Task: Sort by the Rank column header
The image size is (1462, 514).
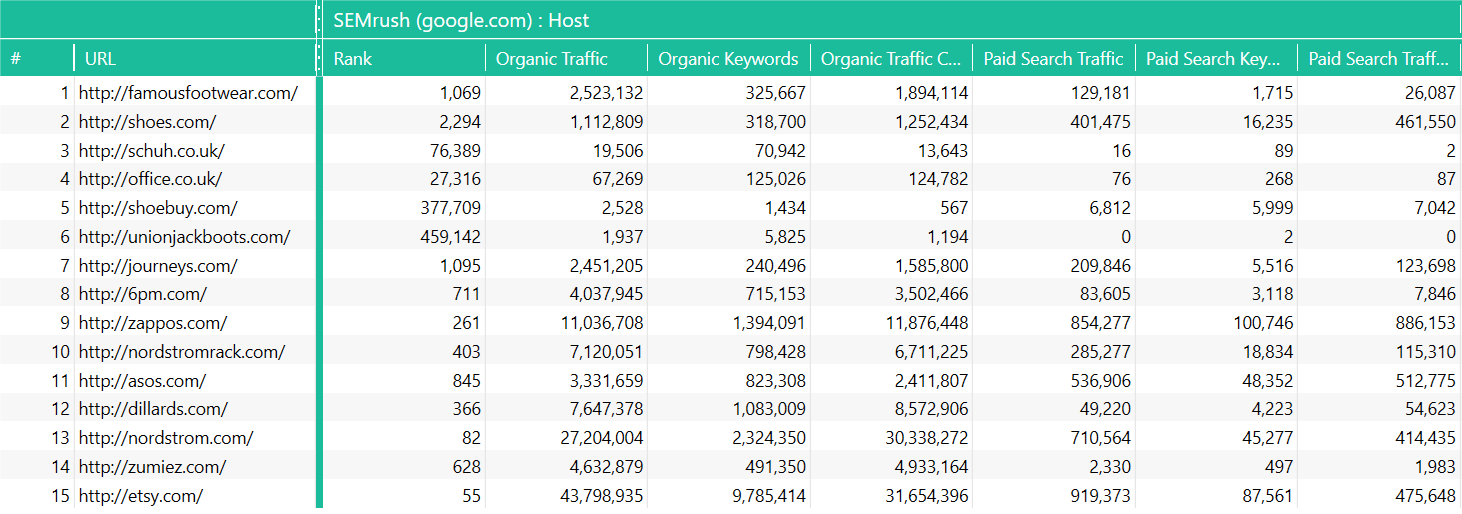Action: point(403,59)
